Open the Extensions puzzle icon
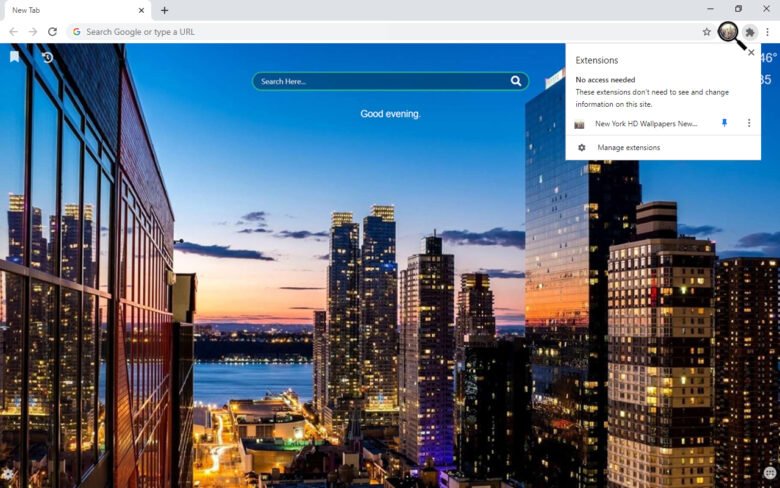Screen dimensions: 780x488 pyautogui.click(x=750, y=32)
